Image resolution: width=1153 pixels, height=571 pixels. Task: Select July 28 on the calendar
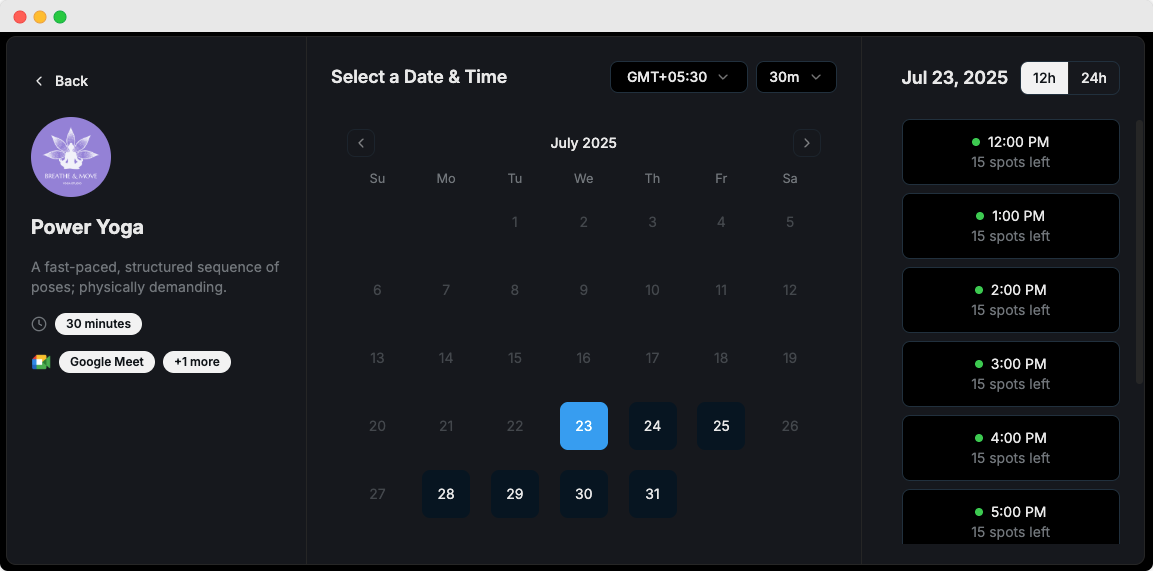pyautogui.click(x=446, y=494)
